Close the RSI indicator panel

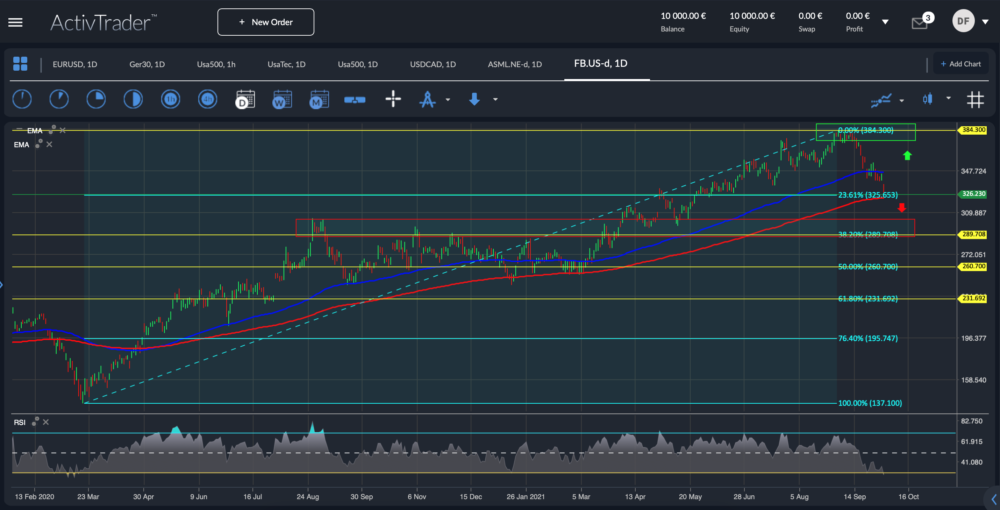click(x=46, y=422)
